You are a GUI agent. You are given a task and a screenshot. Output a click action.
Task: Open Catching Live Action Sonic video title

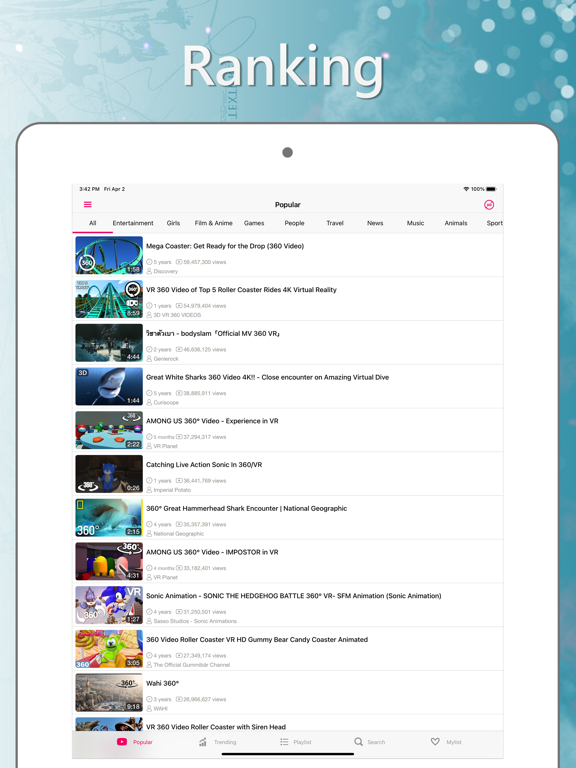[x=204, y=464]
